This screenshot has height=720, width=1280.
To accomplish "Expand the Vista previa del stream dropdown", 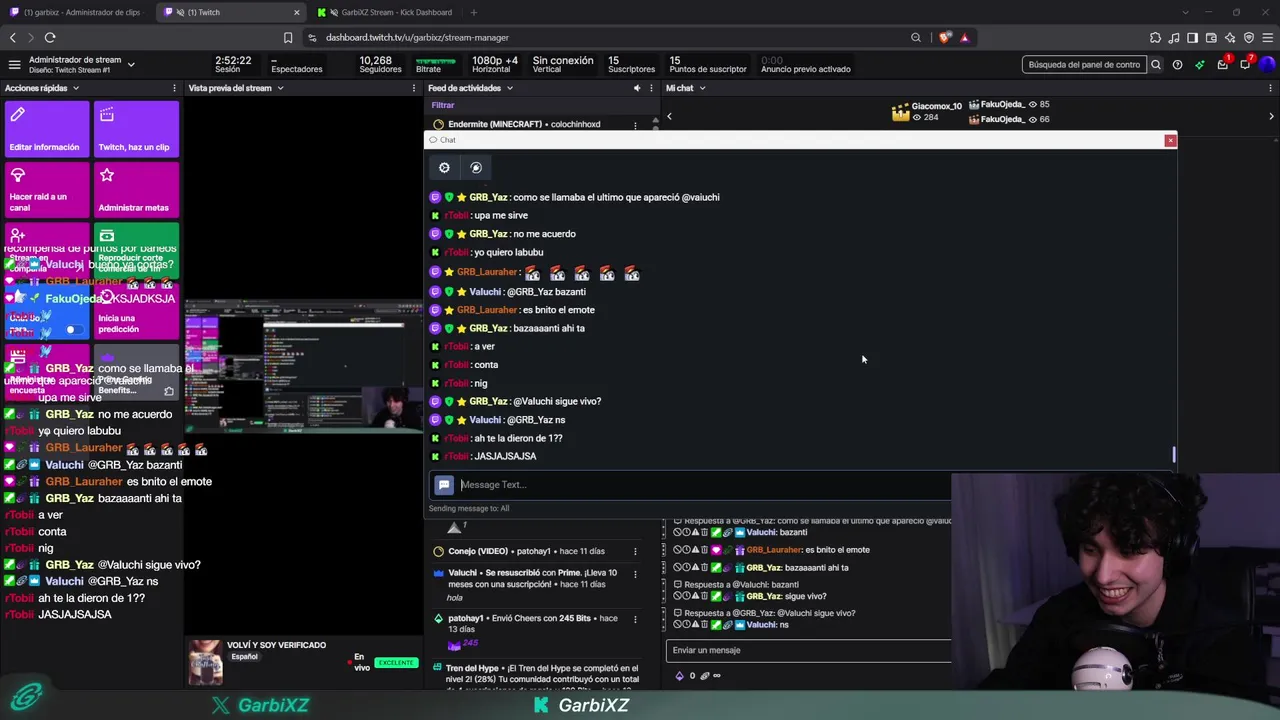I will [280, 88].
